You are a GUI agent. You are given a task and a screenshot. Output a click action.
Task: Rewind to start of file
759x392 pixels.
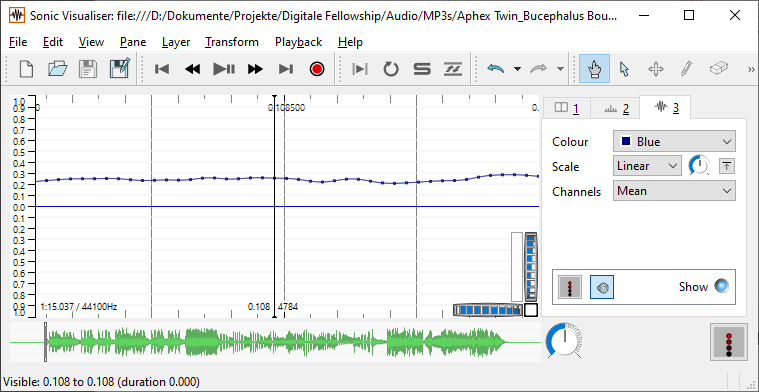[x=162, y=69]
